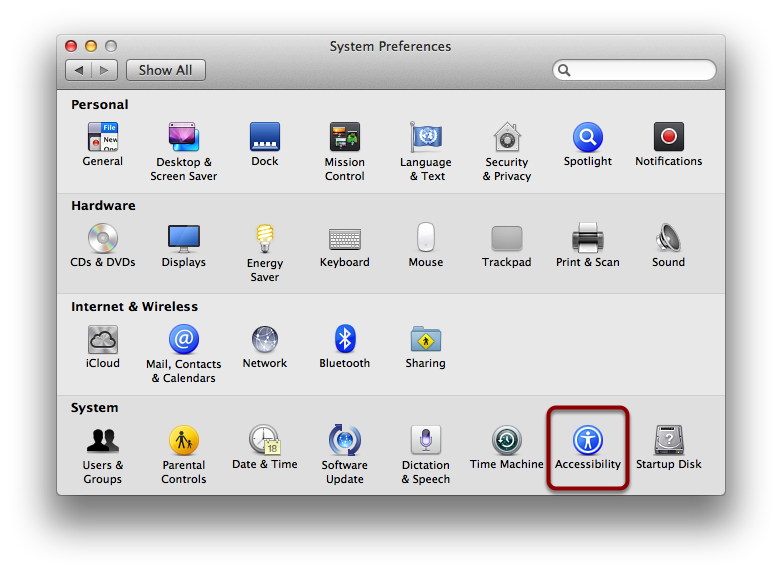Screen dimensions: 782x574
Task: Open the Time Machine preferences icon
Action: click(x=507, y=440)
